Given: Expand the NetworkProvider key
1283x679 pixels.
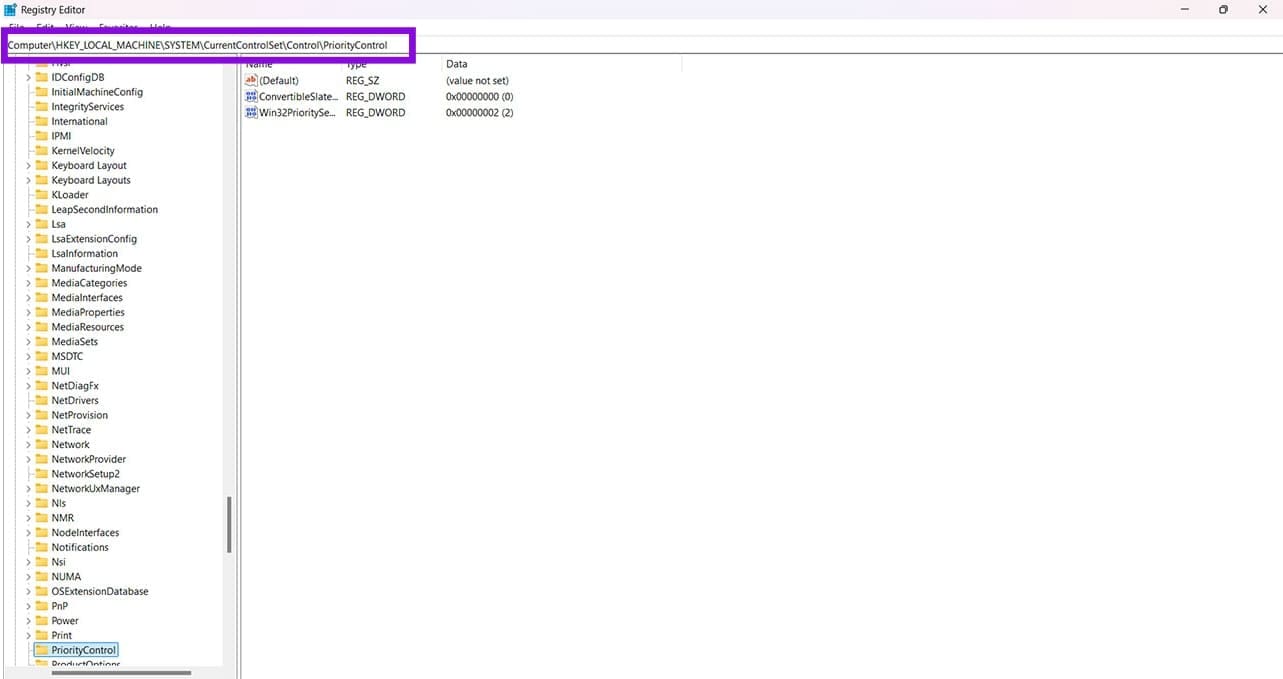Looking at the screenshot, I should 29,459.
